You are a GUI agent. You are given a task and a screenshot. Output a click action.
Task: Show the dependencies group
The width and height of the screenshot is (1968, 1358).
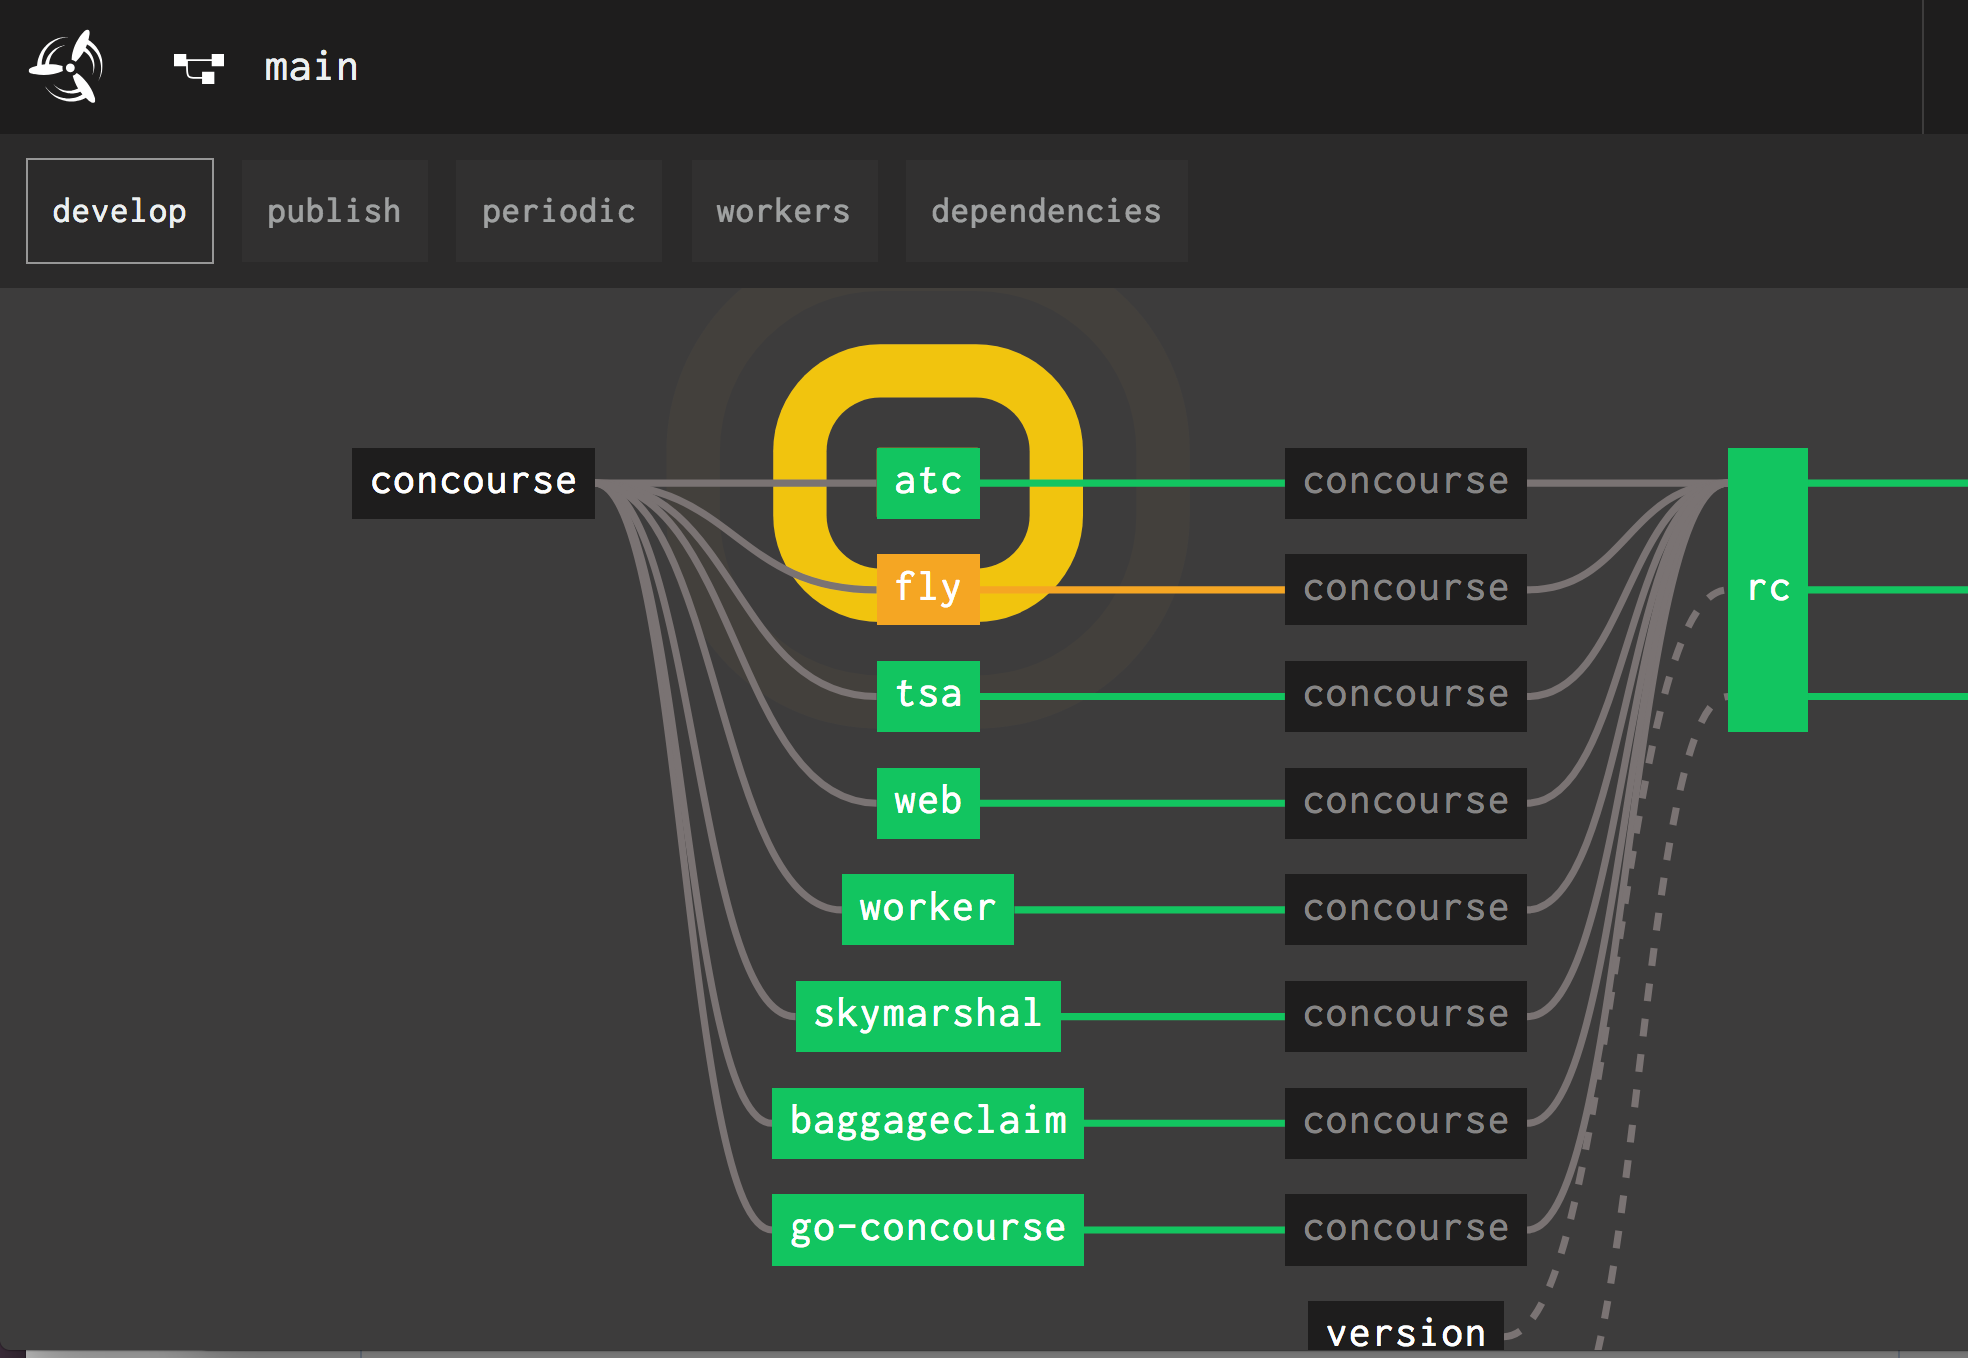(x=1046, y=211)
